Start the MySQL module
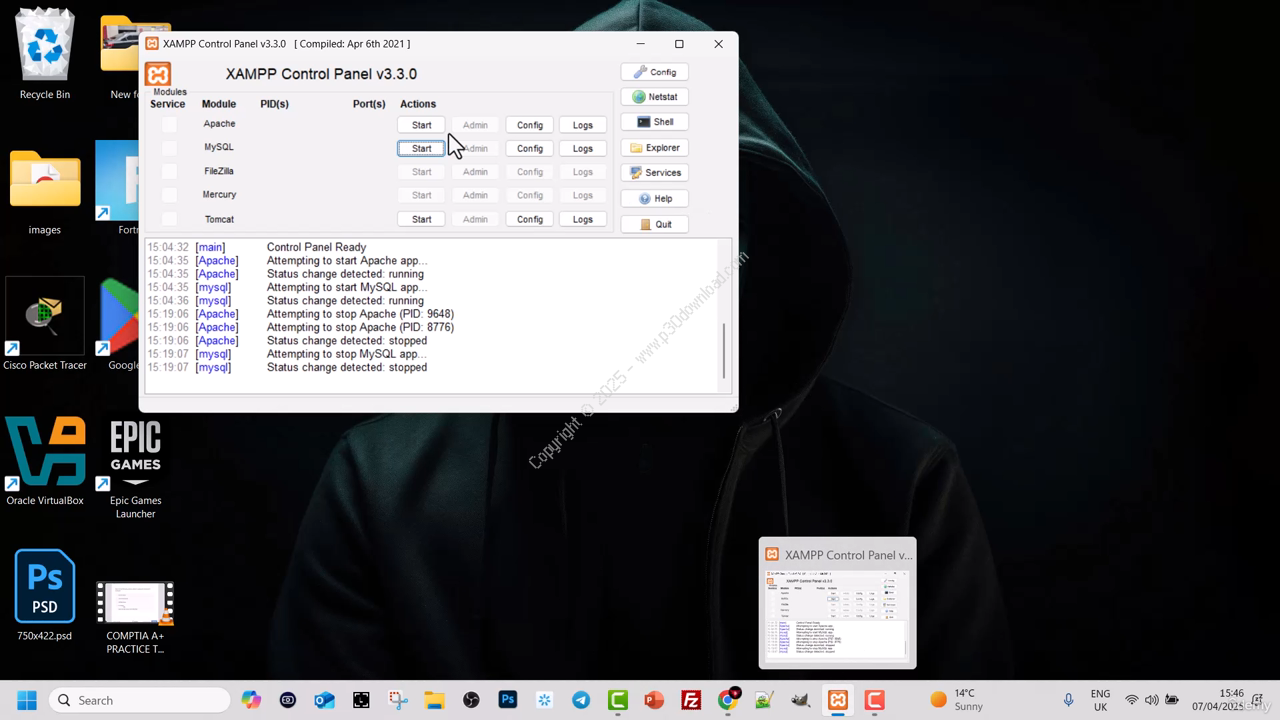Viewport: 1280px width, 720px height. [421, 148]
